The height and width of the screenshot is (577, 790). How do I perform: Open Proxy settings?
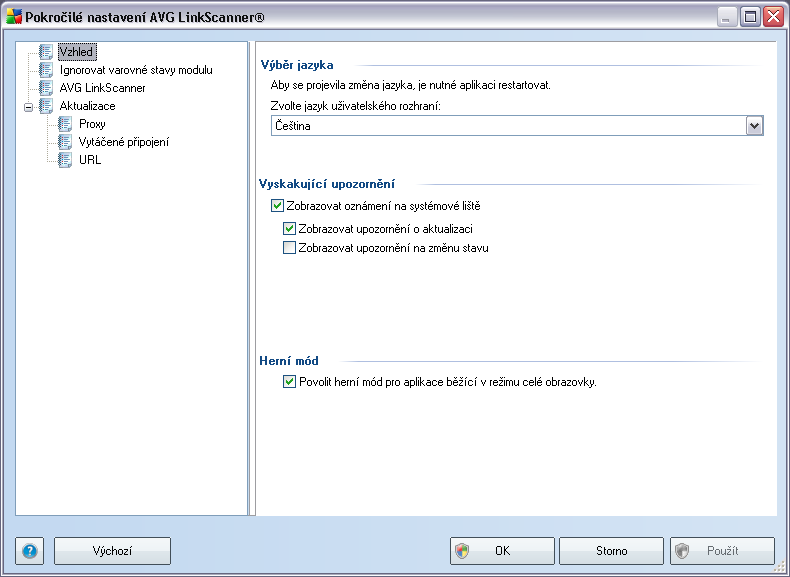92,124
